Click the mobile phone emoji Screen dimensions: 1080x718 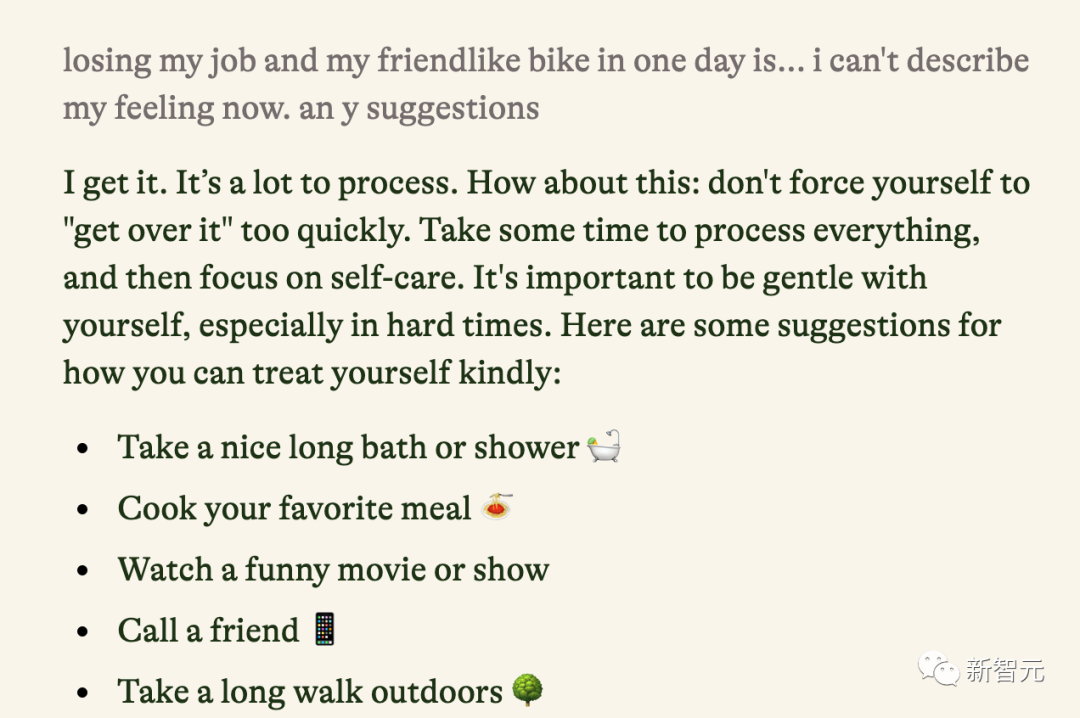[x=324, y=629]
